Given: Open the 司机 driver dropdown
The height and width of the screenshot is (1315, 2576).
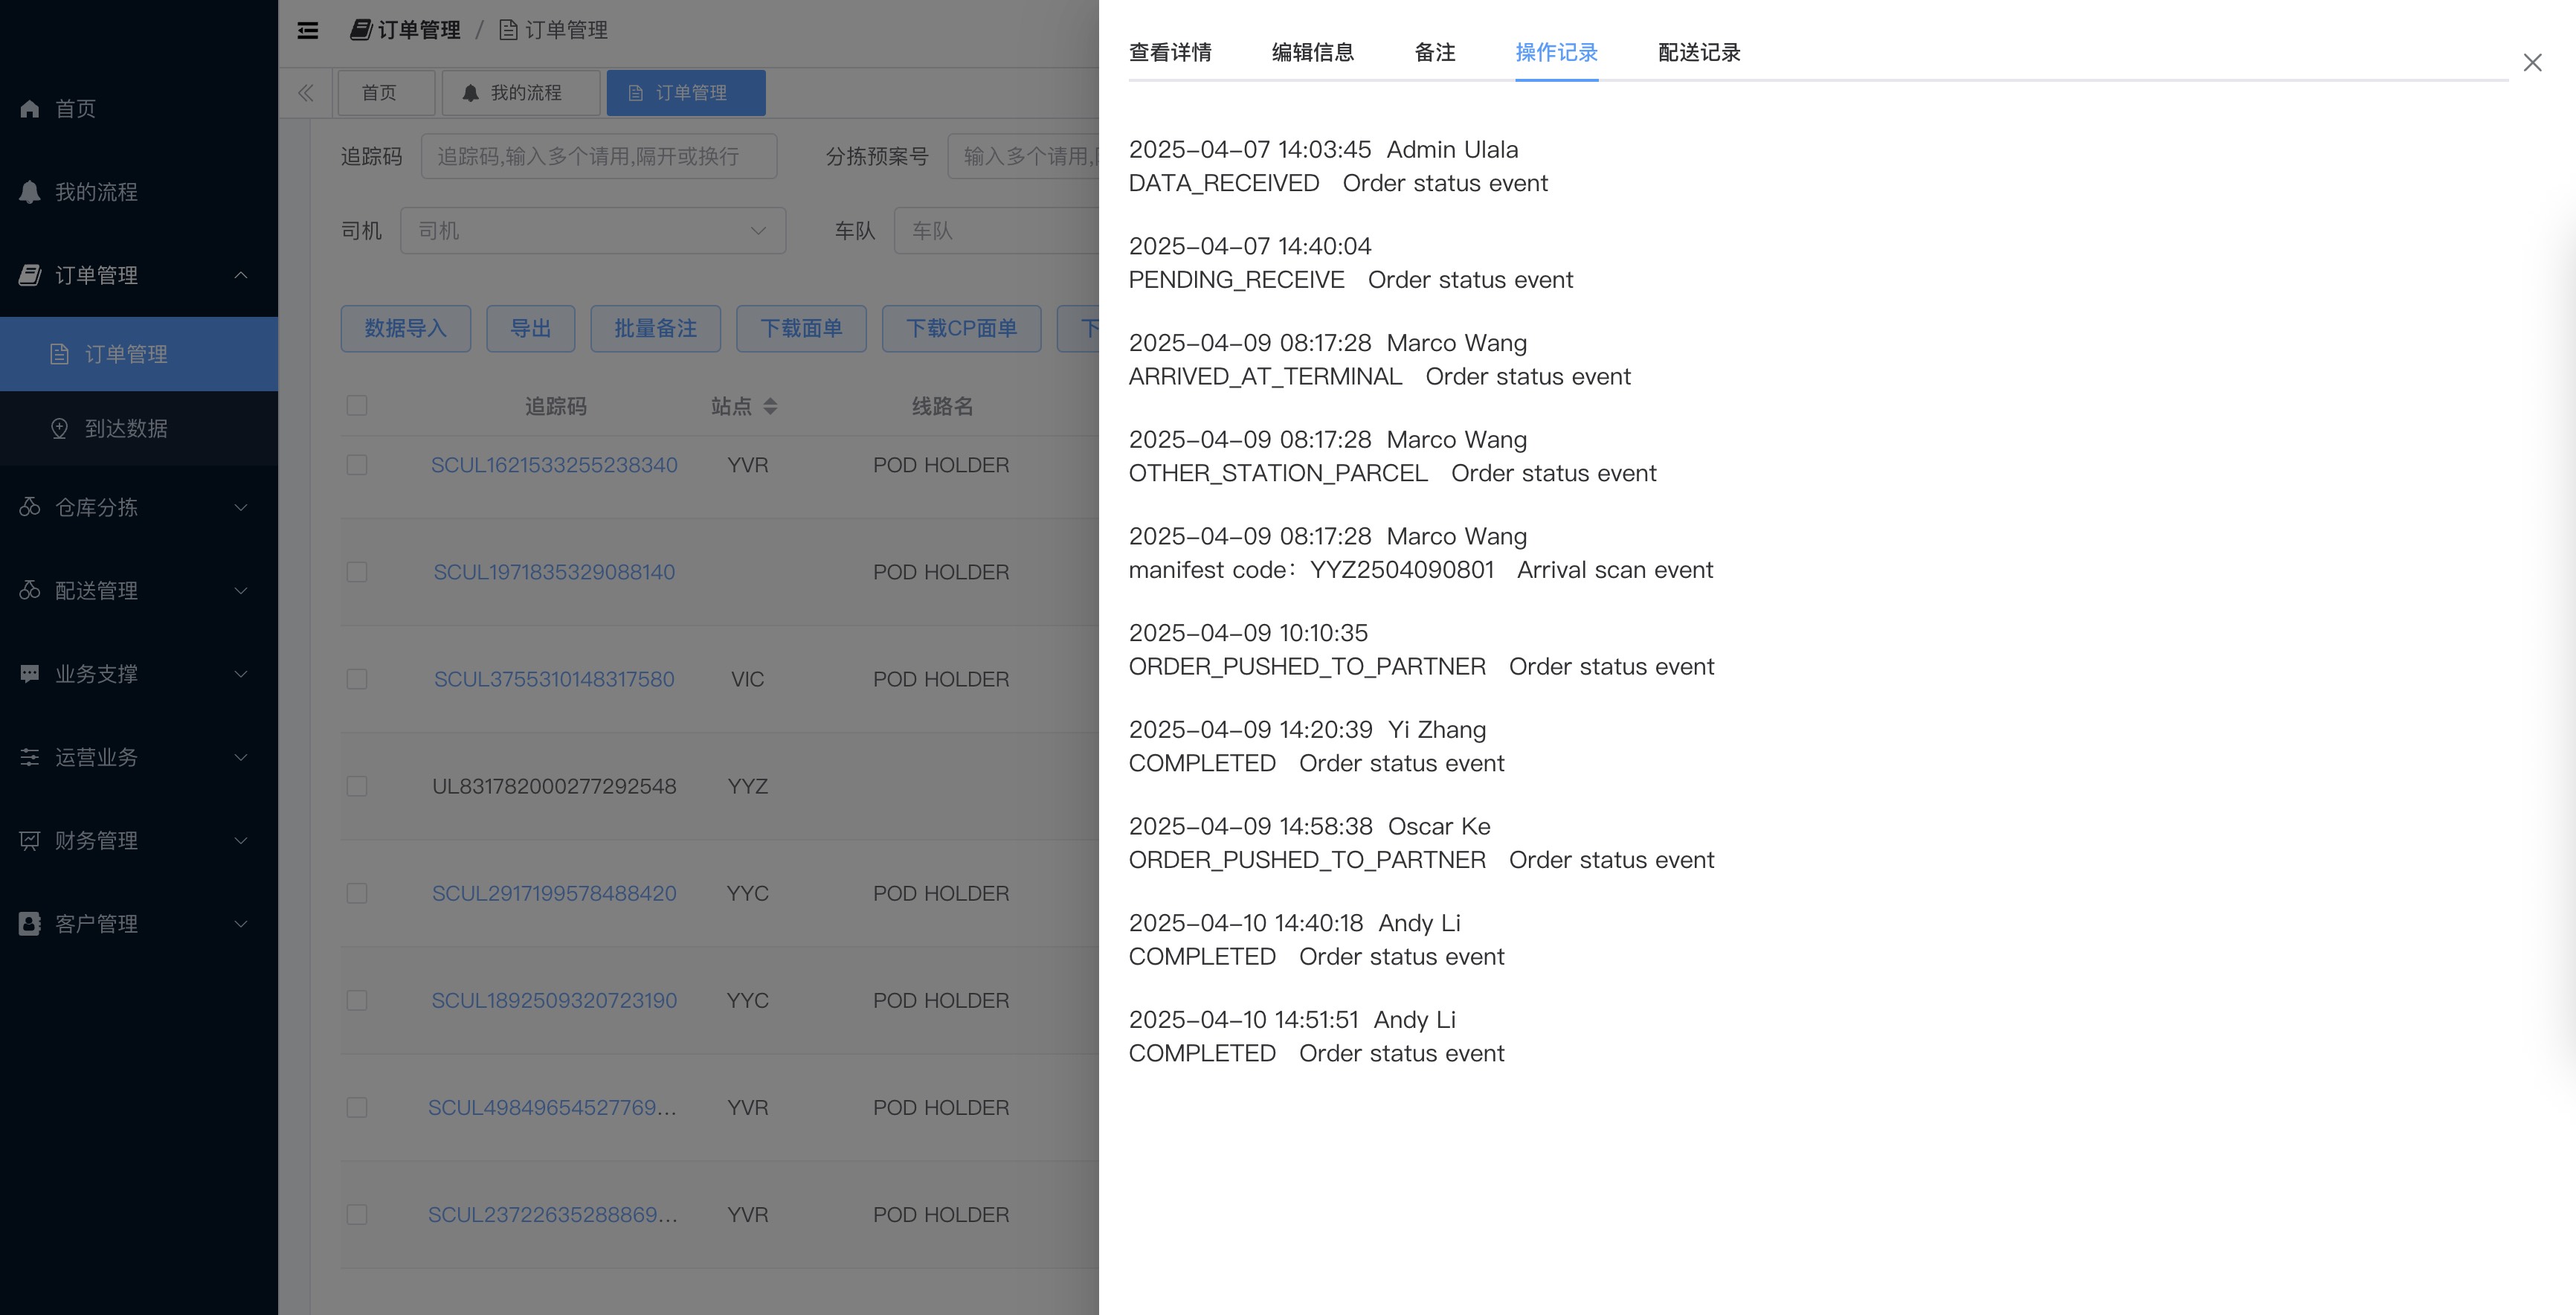Looking at the screenshot, I should pos(592,231).
